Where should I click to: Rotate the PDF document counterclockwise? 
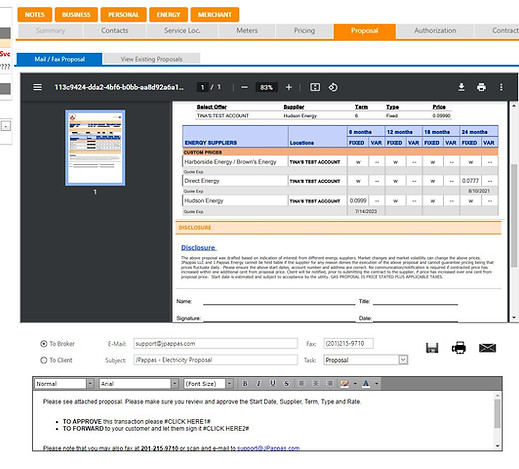pyautogui.click(x=333, y=87)
